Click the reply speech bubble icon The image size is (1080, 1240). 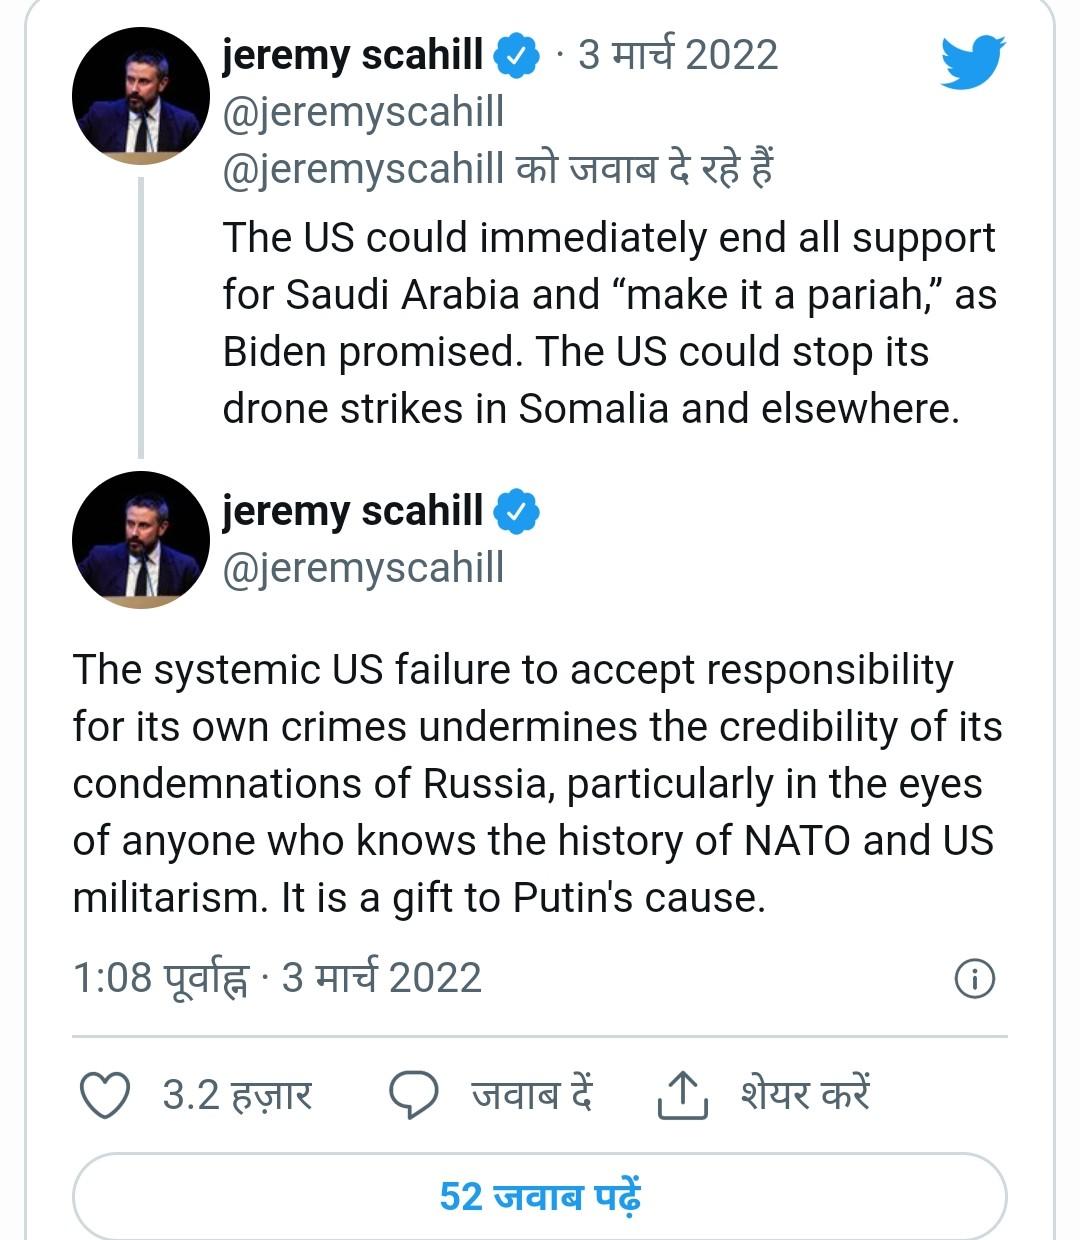(x=413, y=1095)
